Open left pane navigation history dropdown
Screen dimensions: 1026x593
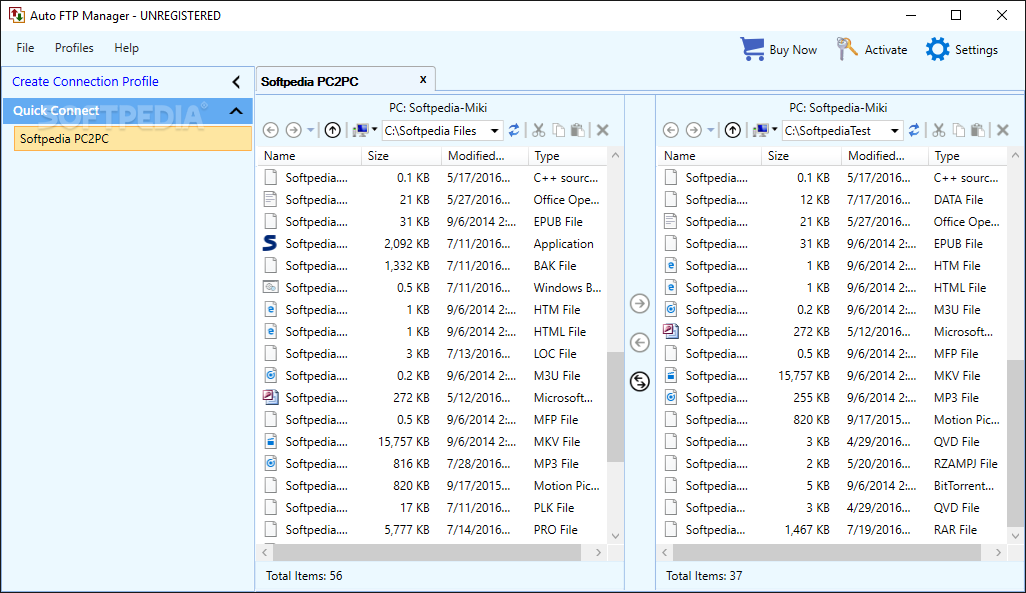point(311,130)
